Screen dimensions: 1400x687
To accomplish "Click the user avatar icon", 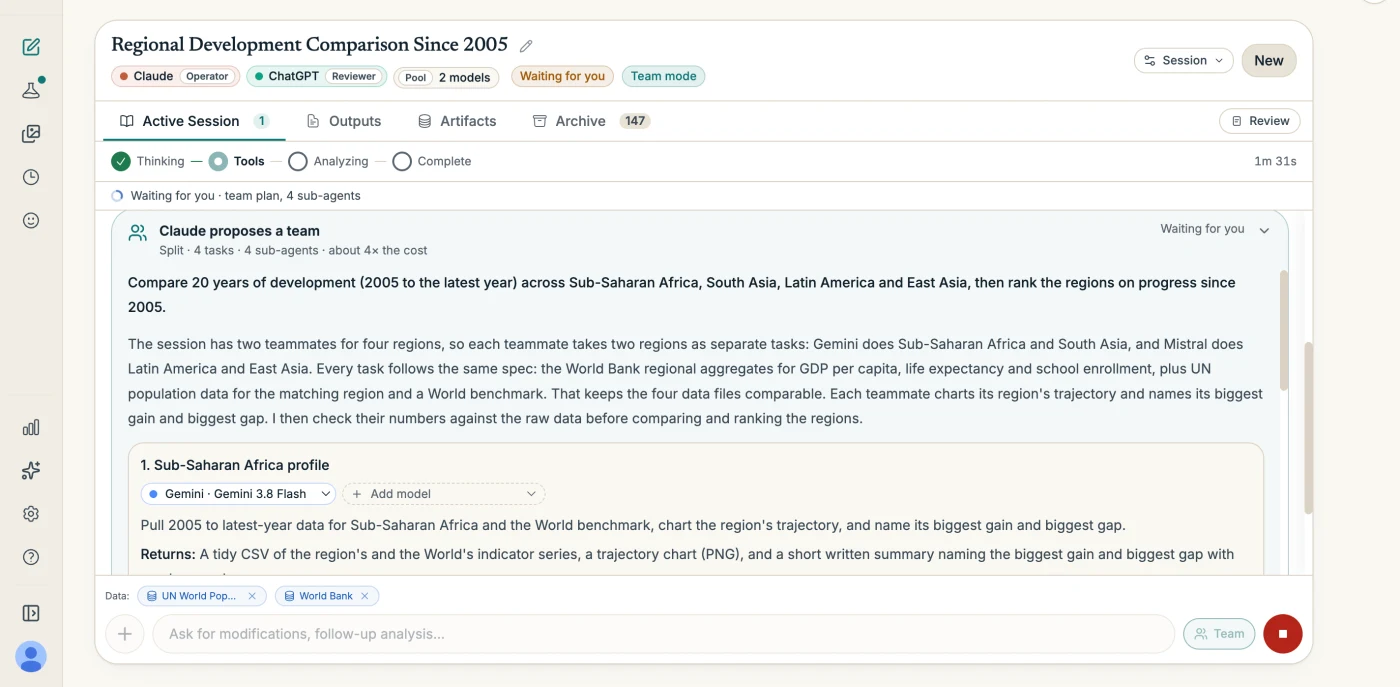I will point(31,657).
